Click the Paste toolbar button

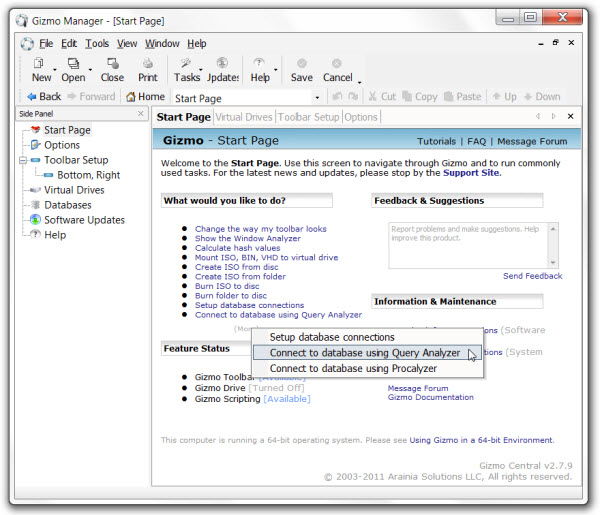pos(462,97)
